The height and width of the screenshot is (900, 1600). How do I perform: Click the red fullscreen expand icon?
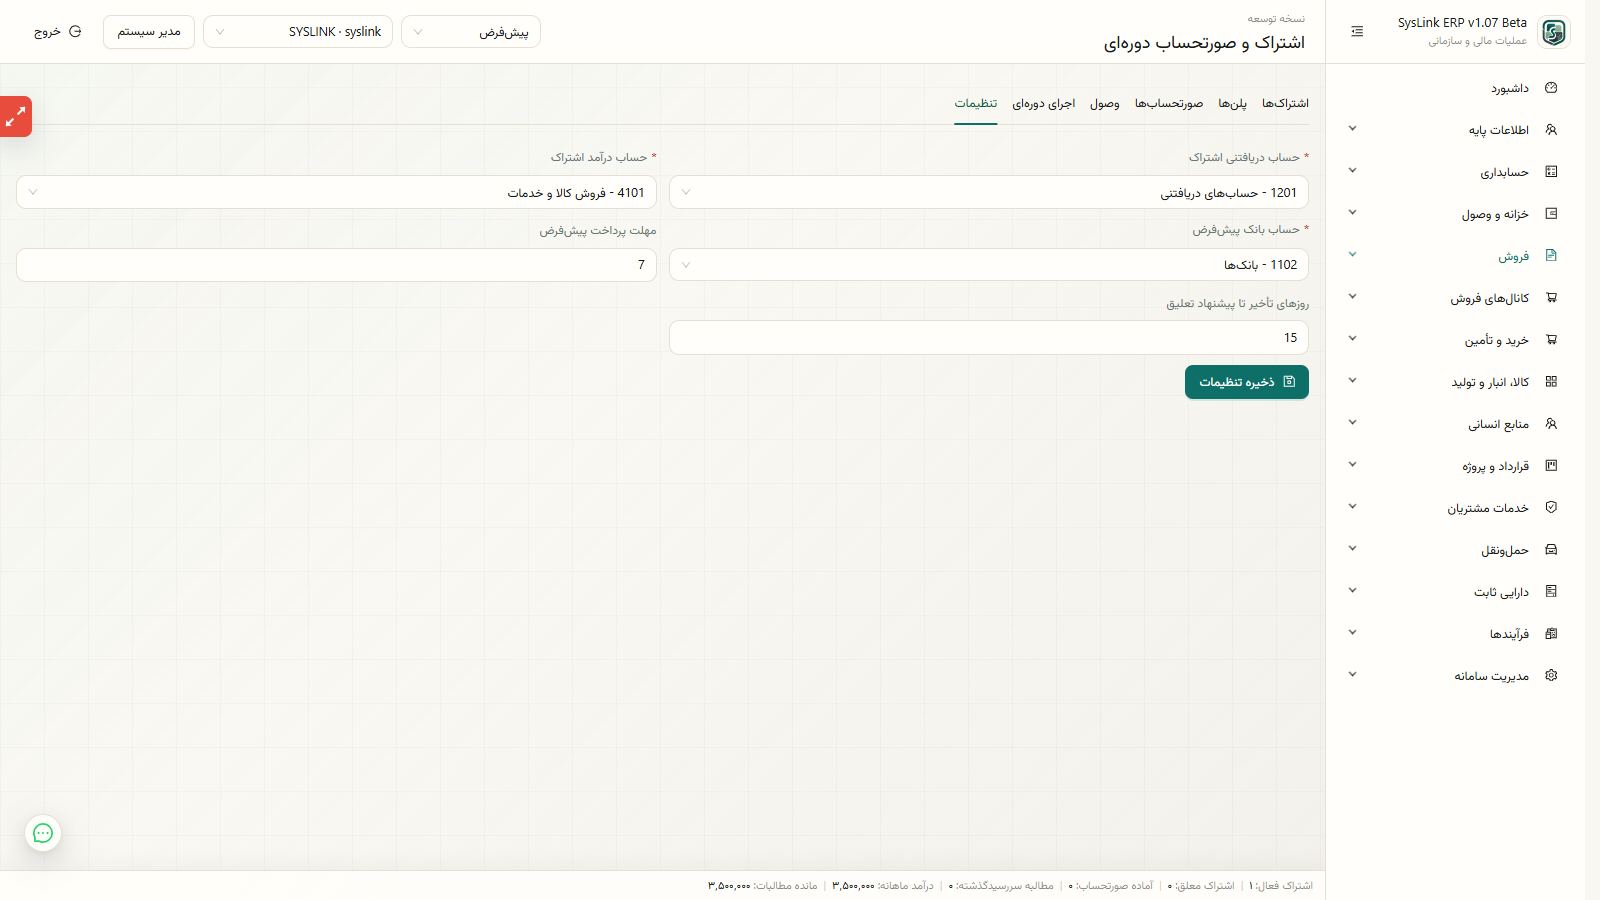[15, 117]
